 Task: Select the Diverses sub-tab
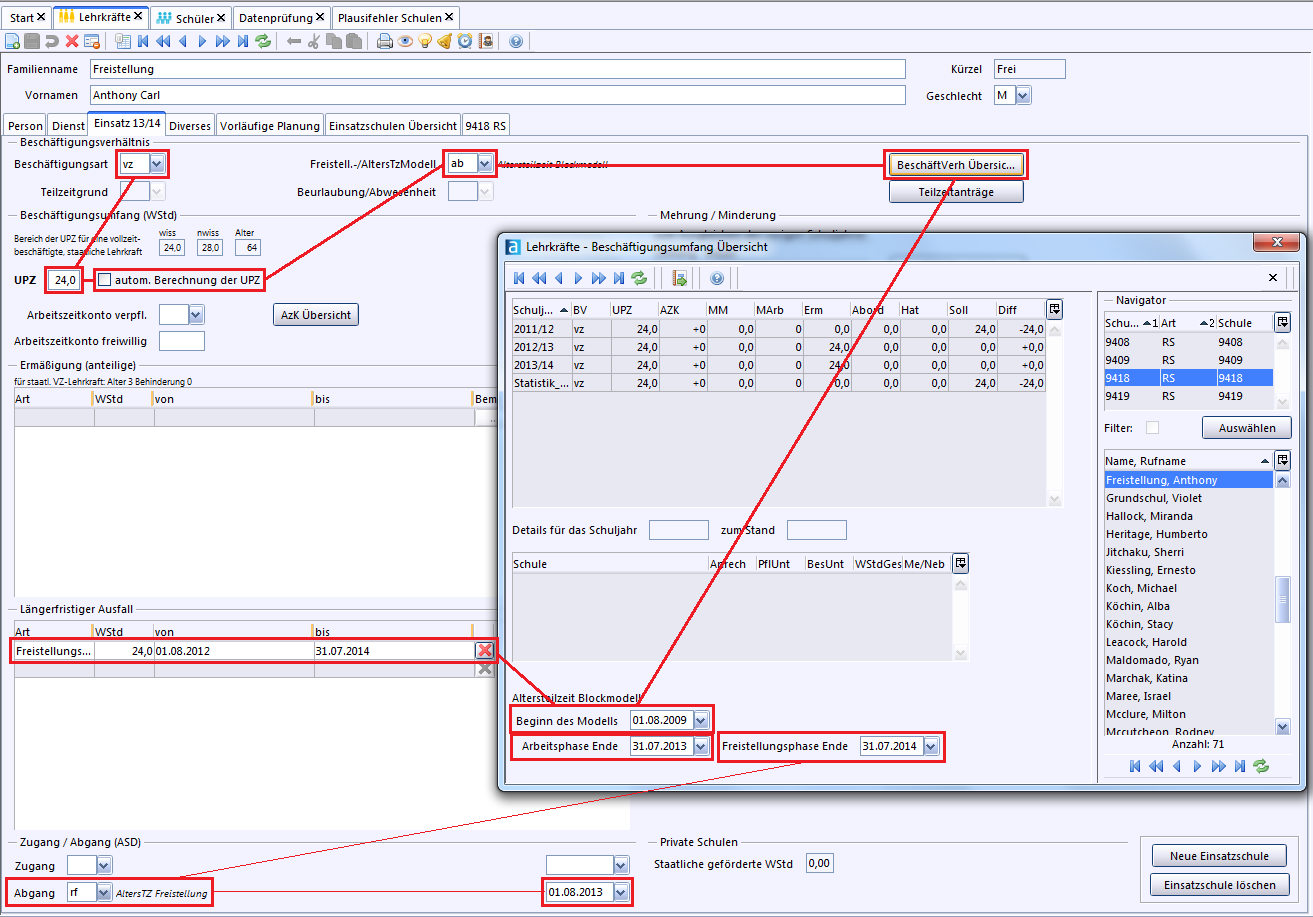pos(190,125)
